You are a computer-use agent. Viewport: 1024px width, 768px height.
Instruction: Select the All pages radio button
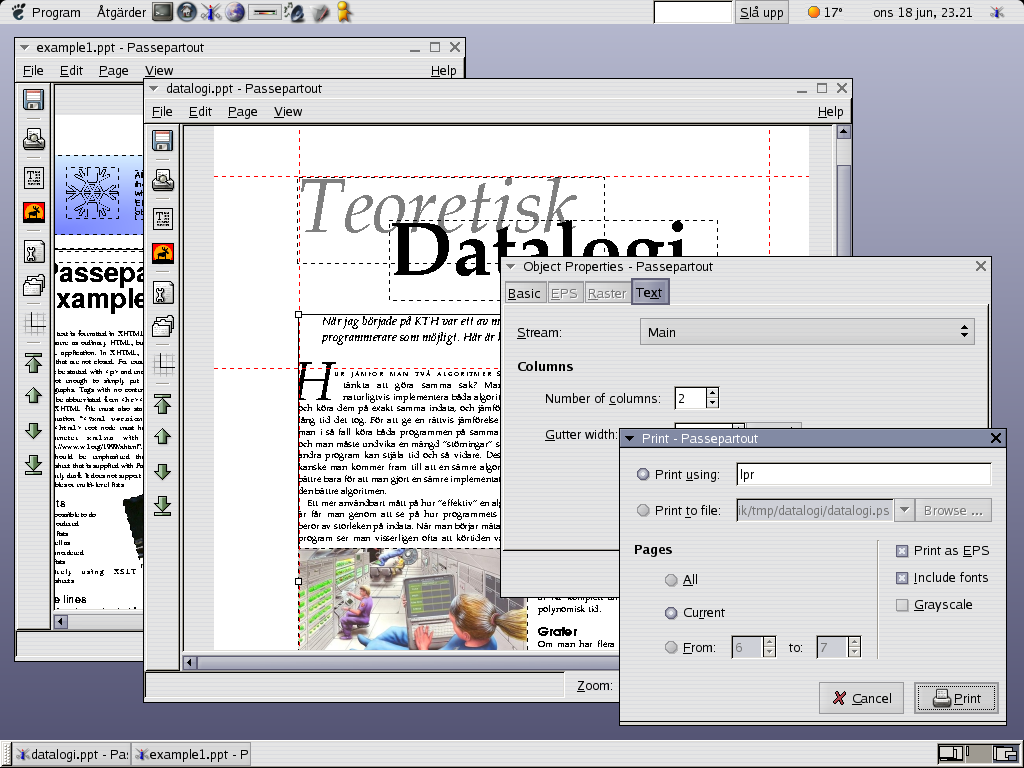[670, 580]
